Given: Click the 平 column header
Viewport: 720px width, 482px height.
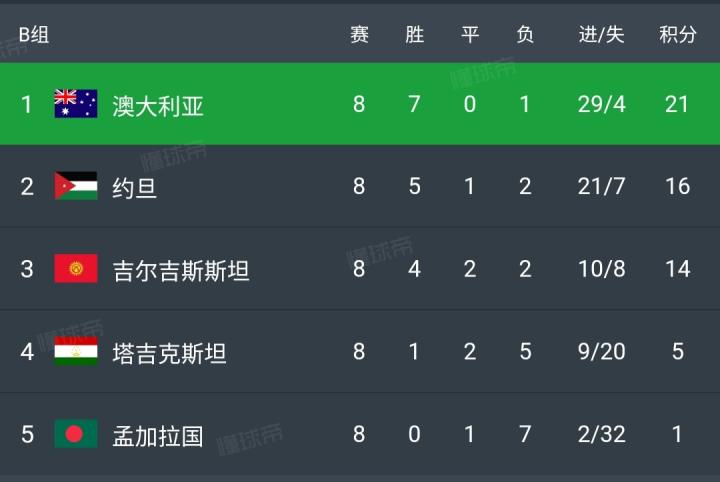Looking at the screenshot, I should click(469, 35).
